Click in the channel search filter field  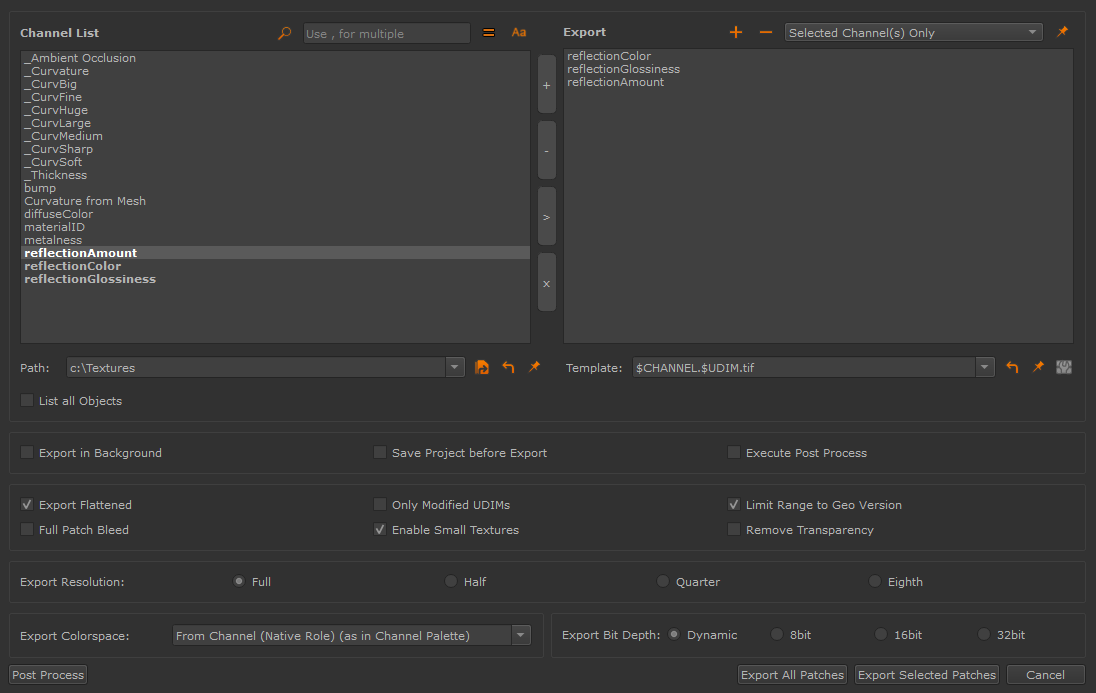[x=385, y=34]
